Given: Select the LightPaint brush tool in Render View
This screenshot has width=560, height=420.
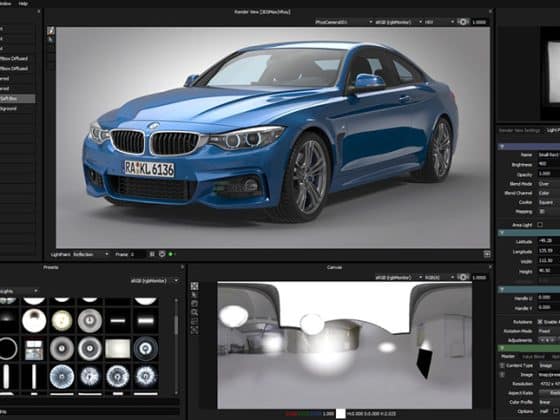Looking at the screenshot, I should click(51, 31).
